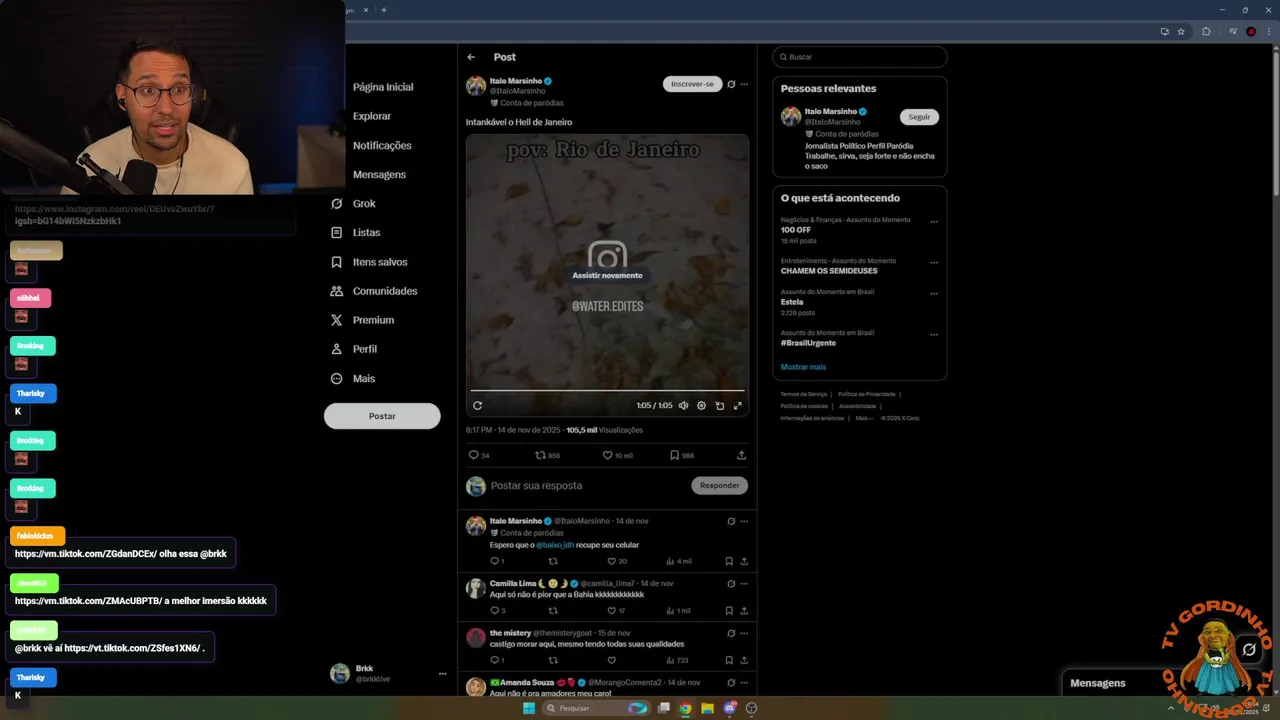Click the #BrasilUrgente trending topic
Screen dimensions: 1280x720
tap(808, 343)
